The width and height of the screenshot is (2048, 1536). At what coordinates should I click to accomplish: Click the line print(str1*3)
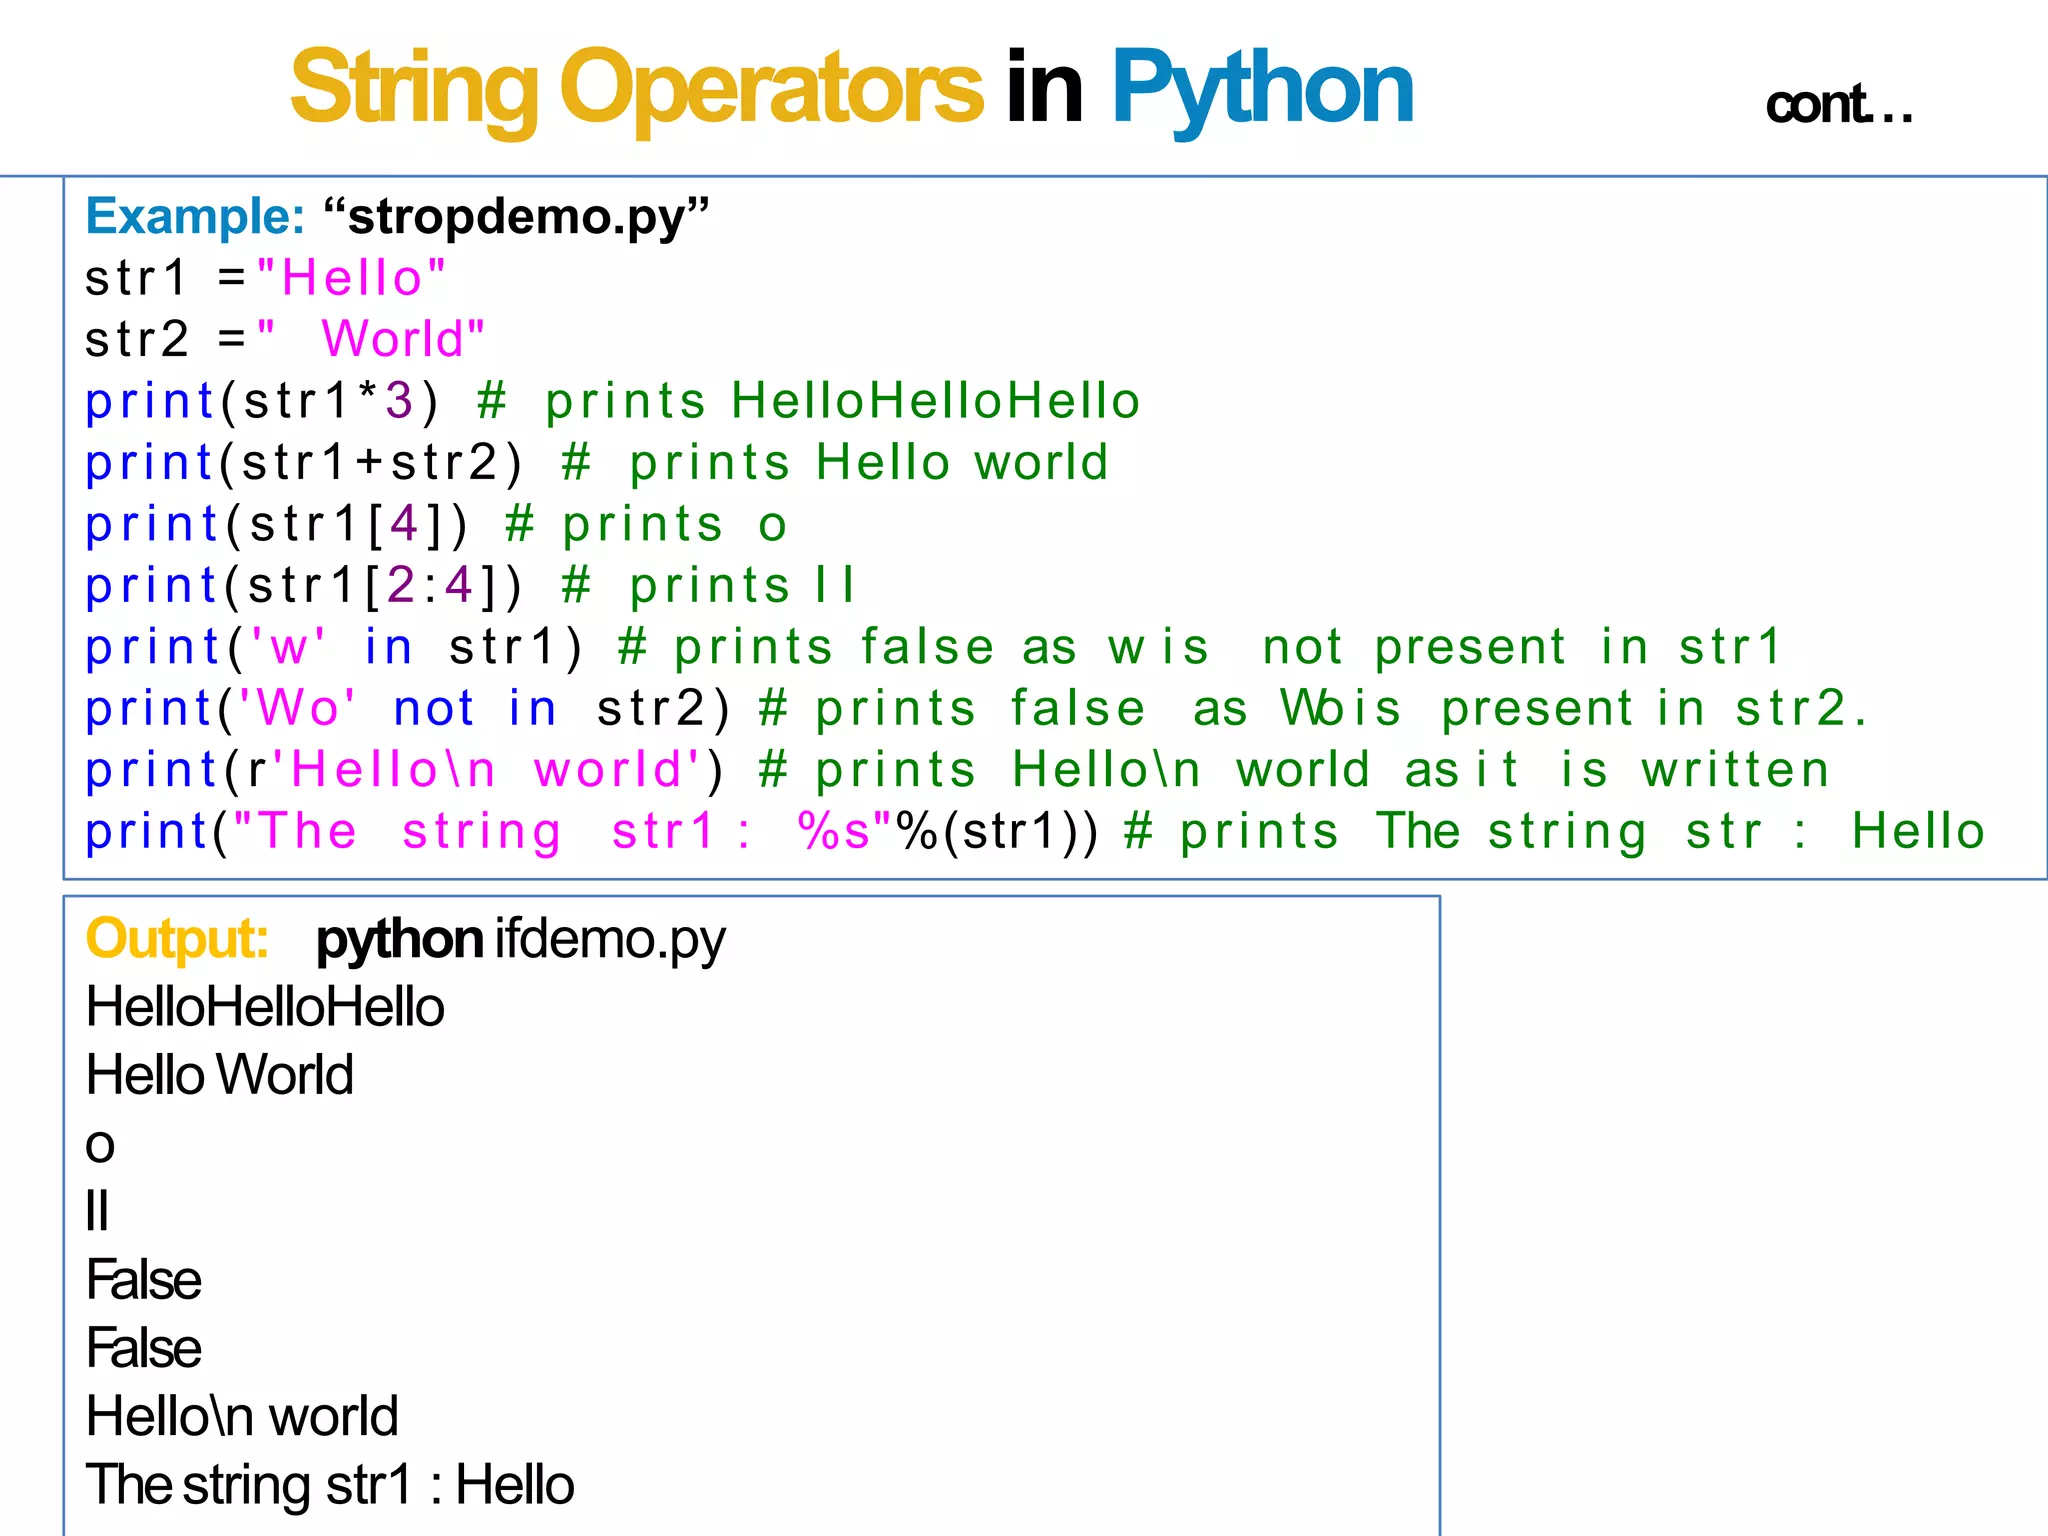coord(612,402)
